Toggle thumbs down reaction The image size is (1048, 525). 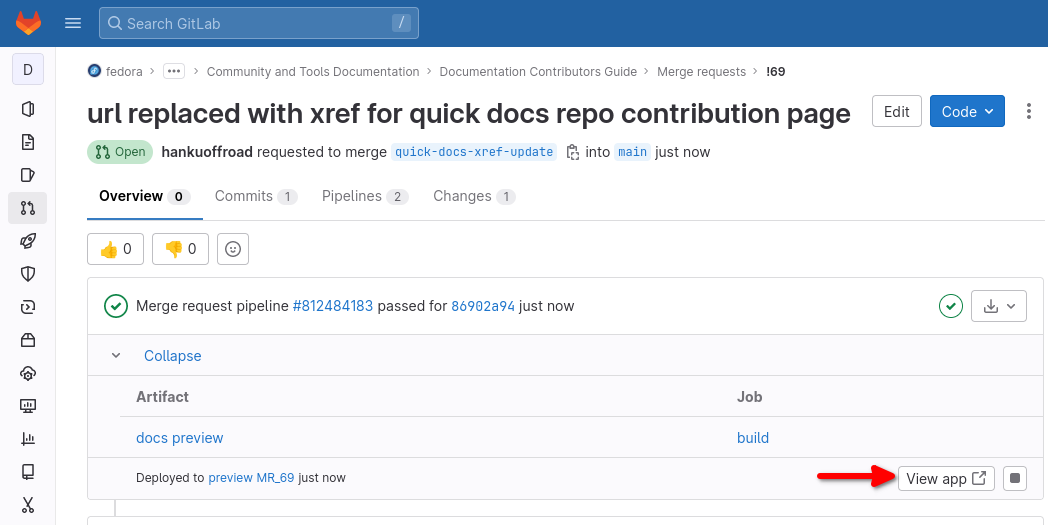(x=180, y=249)
